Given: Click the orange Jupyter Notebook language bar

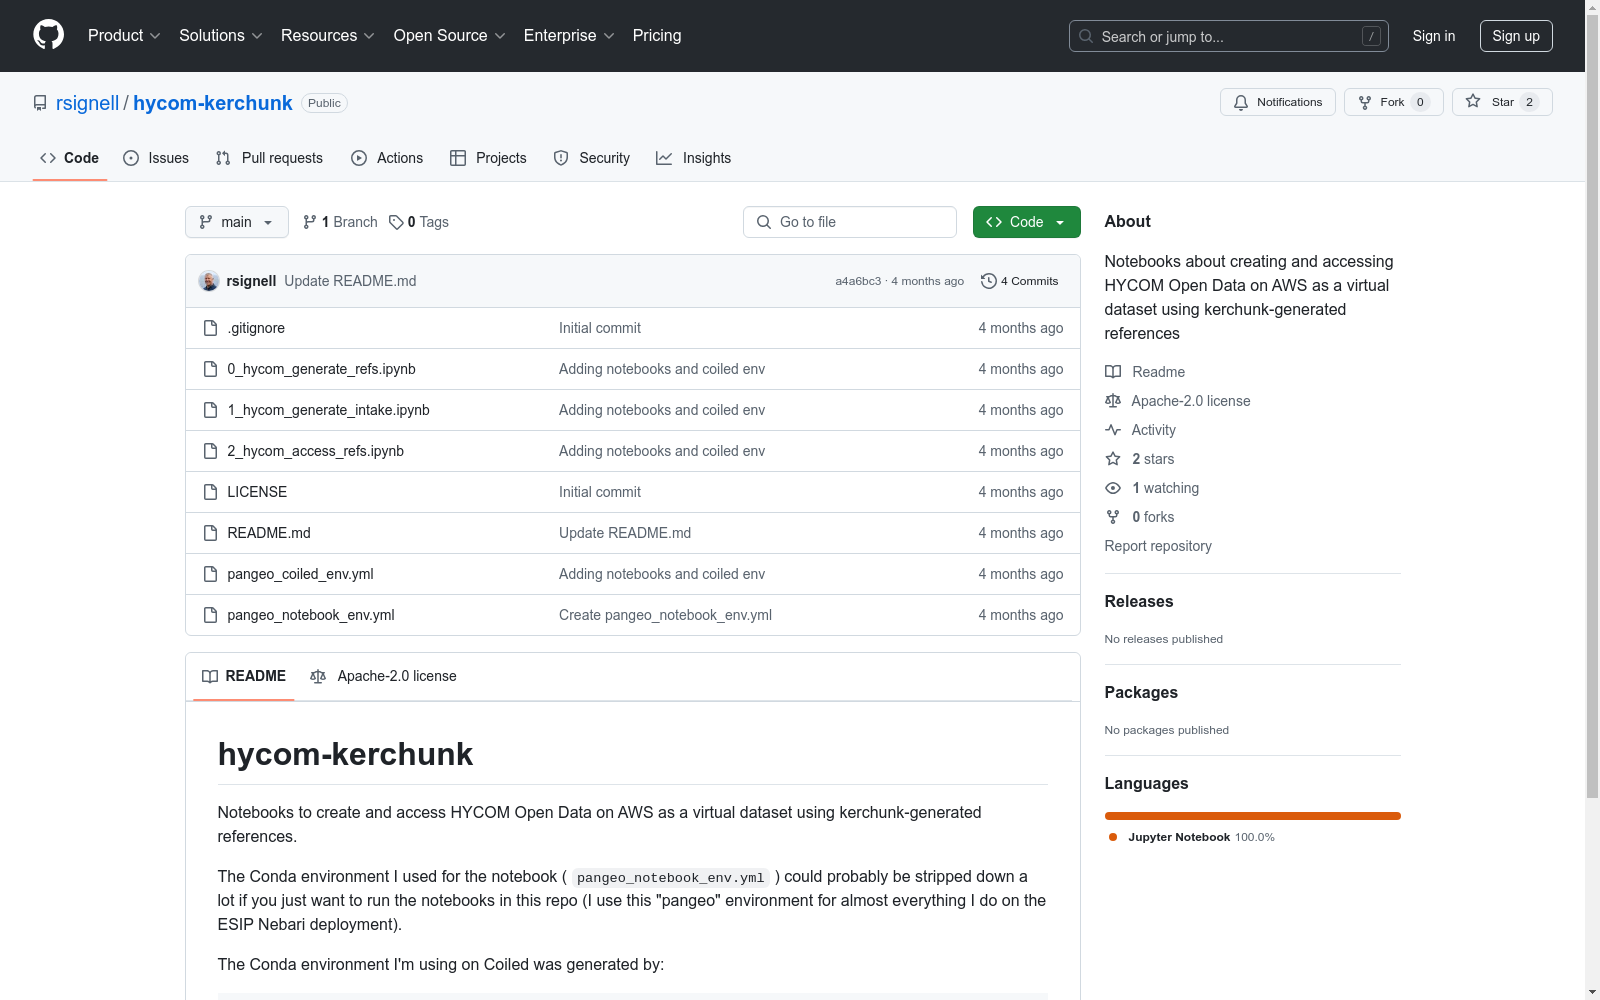Looking at the screenshot, I should click(1253, 816).
